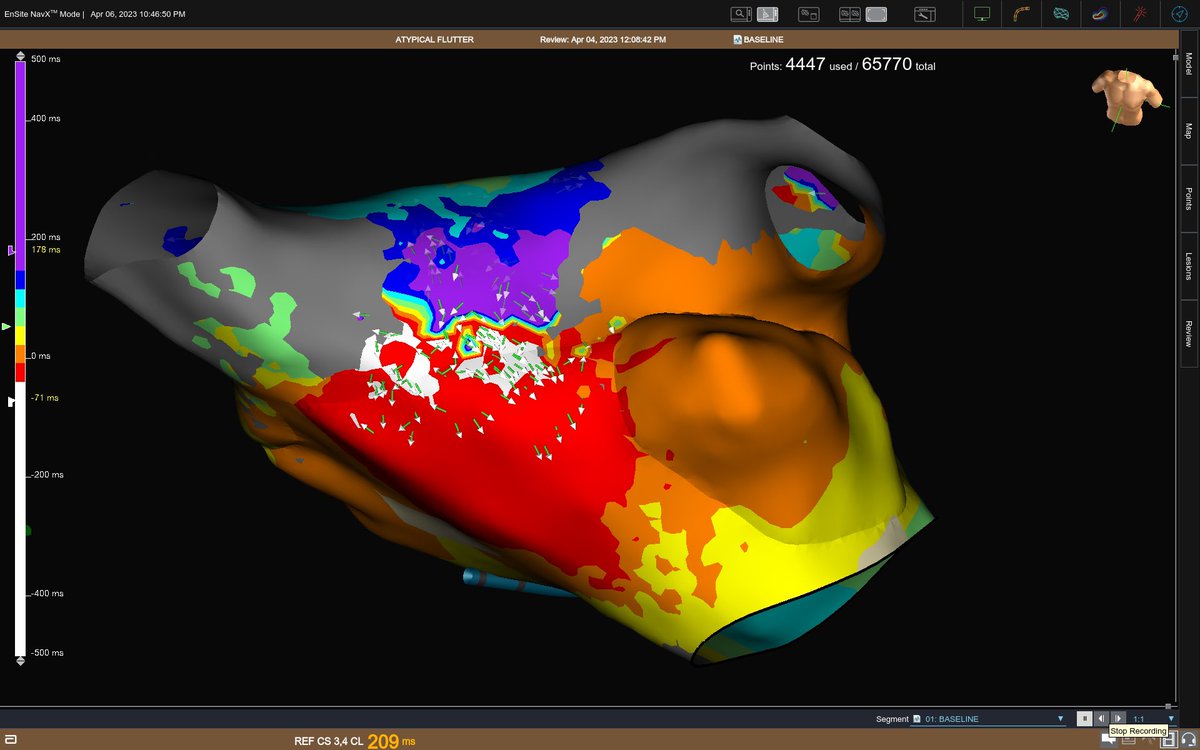
Task: Click the yellow segment of the color bar
Action: [x=20, y=336]
